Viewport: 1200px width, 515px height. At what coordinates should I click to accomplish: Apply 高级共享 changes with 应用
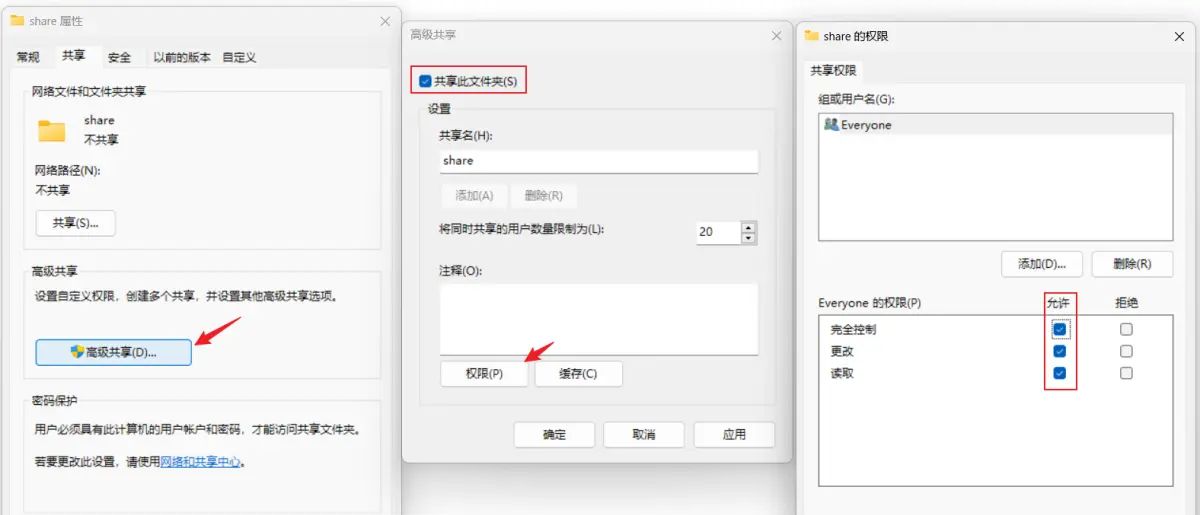tap(734, 435)
